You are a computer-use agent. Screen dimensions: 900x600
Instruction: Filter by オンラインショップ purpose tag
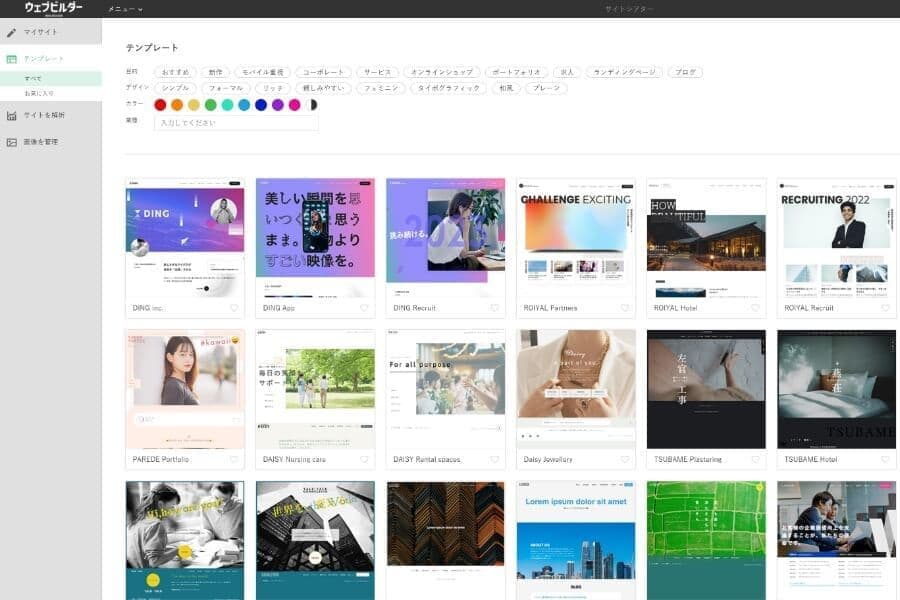tap(441, 73)
